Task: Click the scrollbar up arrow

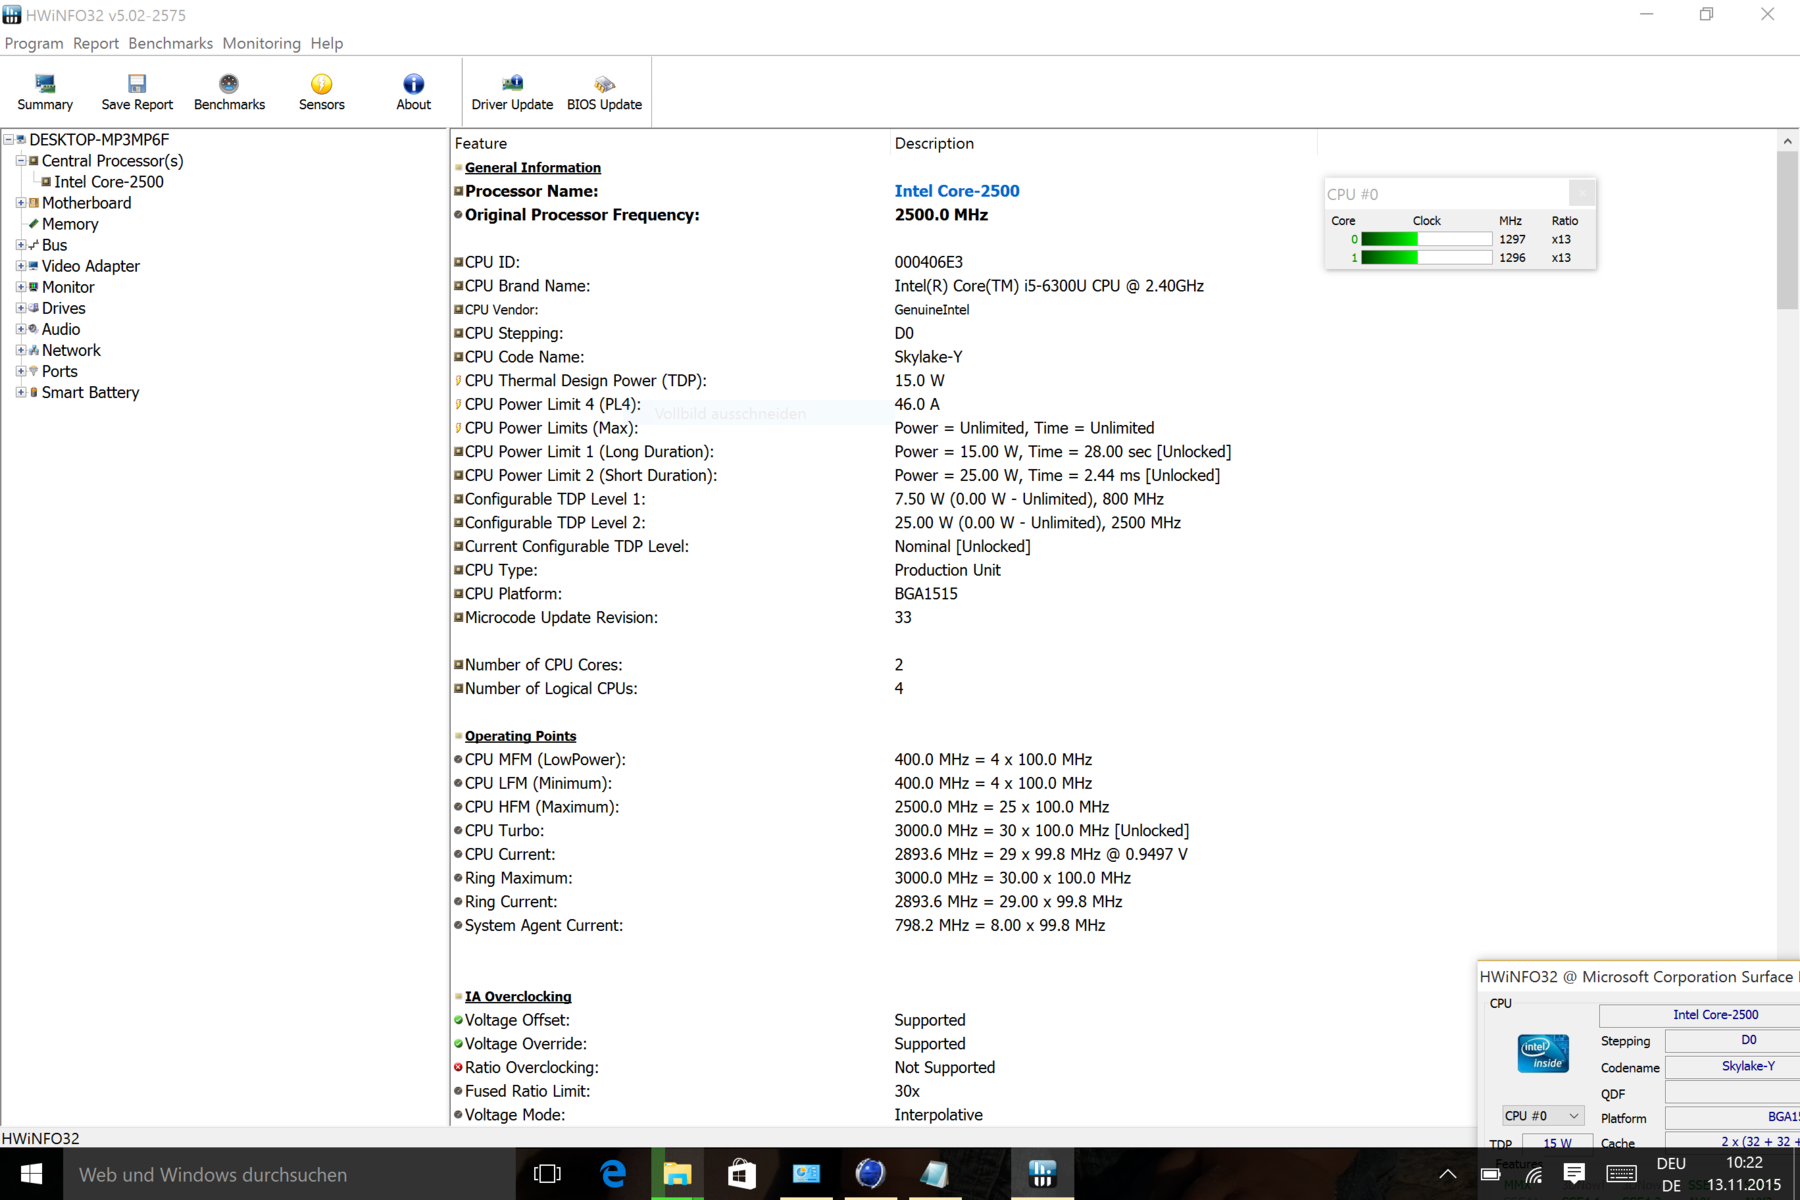Action: 1787,141
